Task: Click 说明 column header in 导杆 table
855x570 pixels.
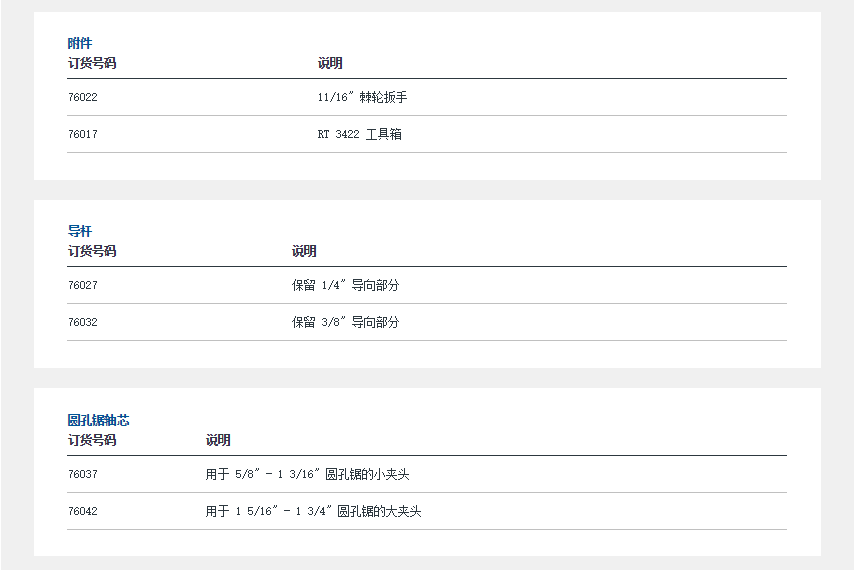Action: (304, 251)
